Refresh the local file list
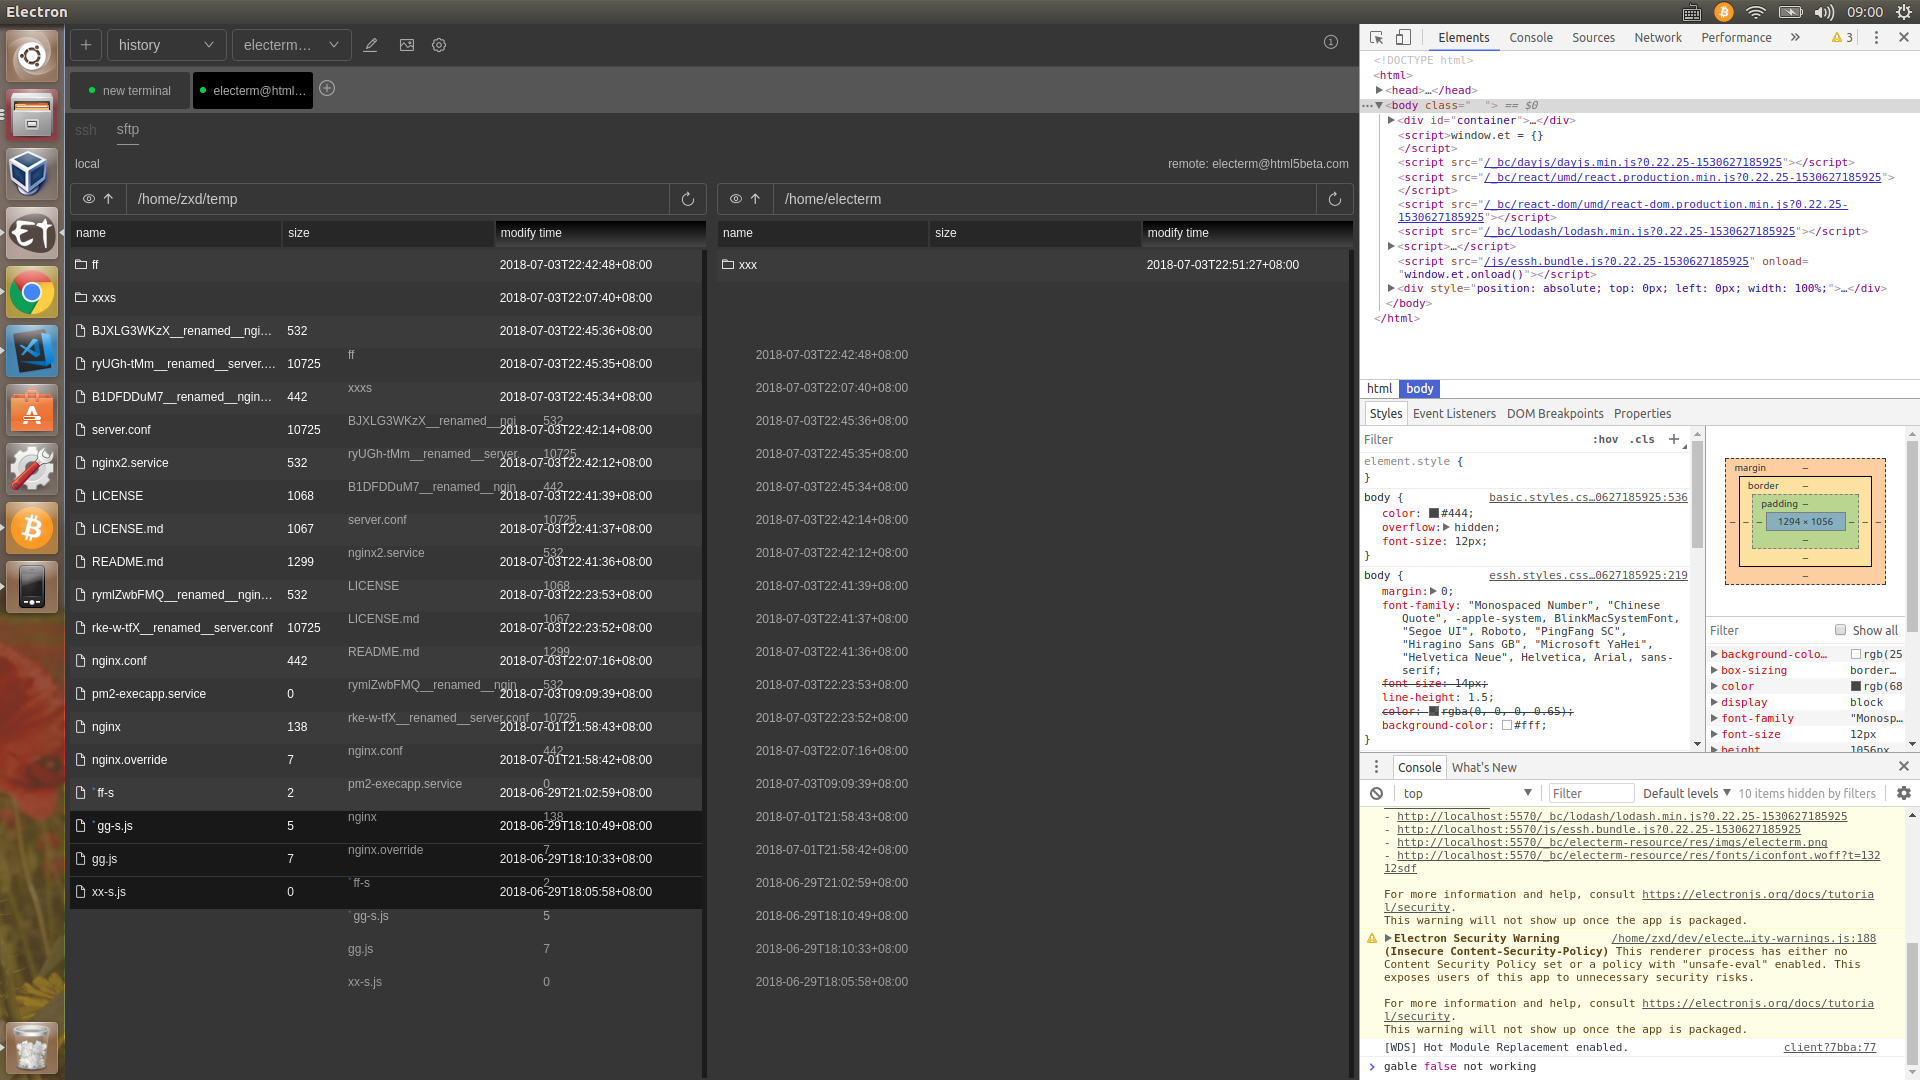The height and width of the screenshot is (1080, 1920). click(x=688, y=199)
